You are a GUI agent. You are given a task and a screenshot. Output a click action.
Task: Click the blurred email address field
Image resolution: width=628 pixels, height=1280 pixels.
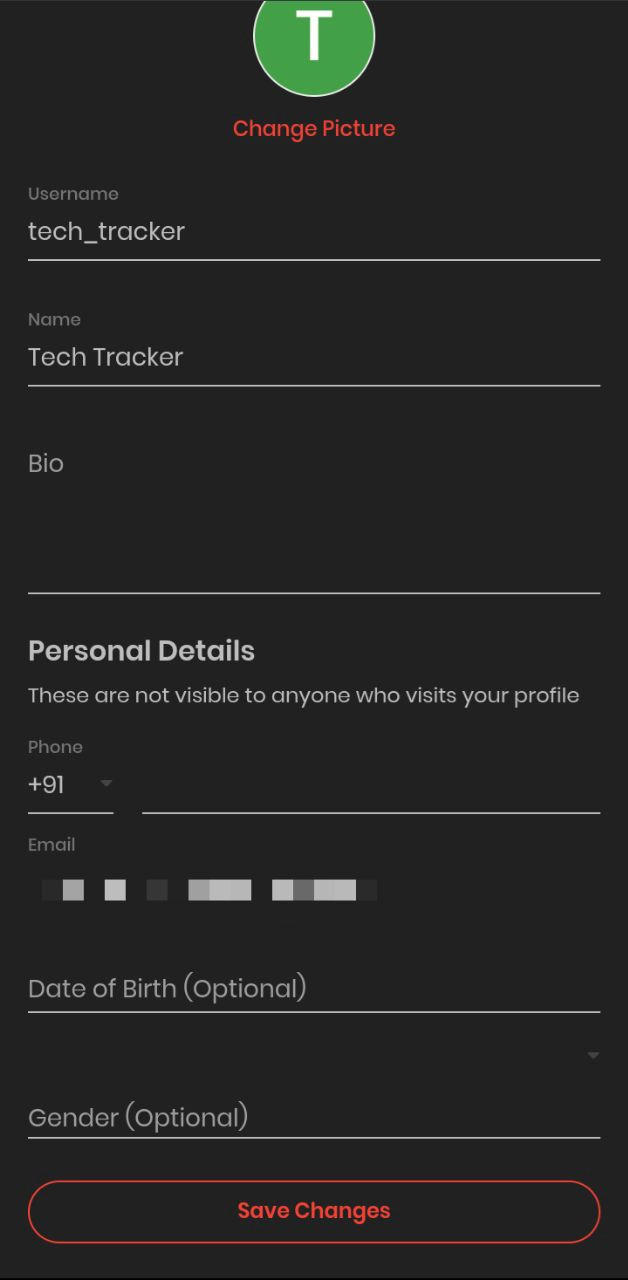(x=210, y=890)
